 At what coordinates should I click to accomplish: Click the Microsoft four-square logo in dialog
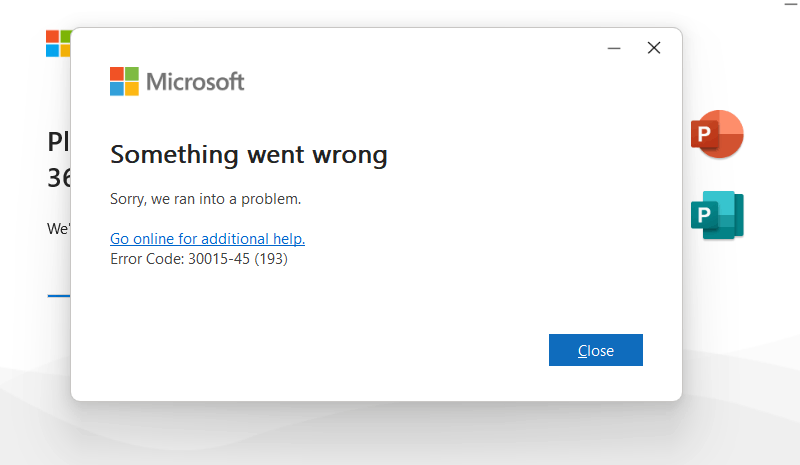[124, 82]
